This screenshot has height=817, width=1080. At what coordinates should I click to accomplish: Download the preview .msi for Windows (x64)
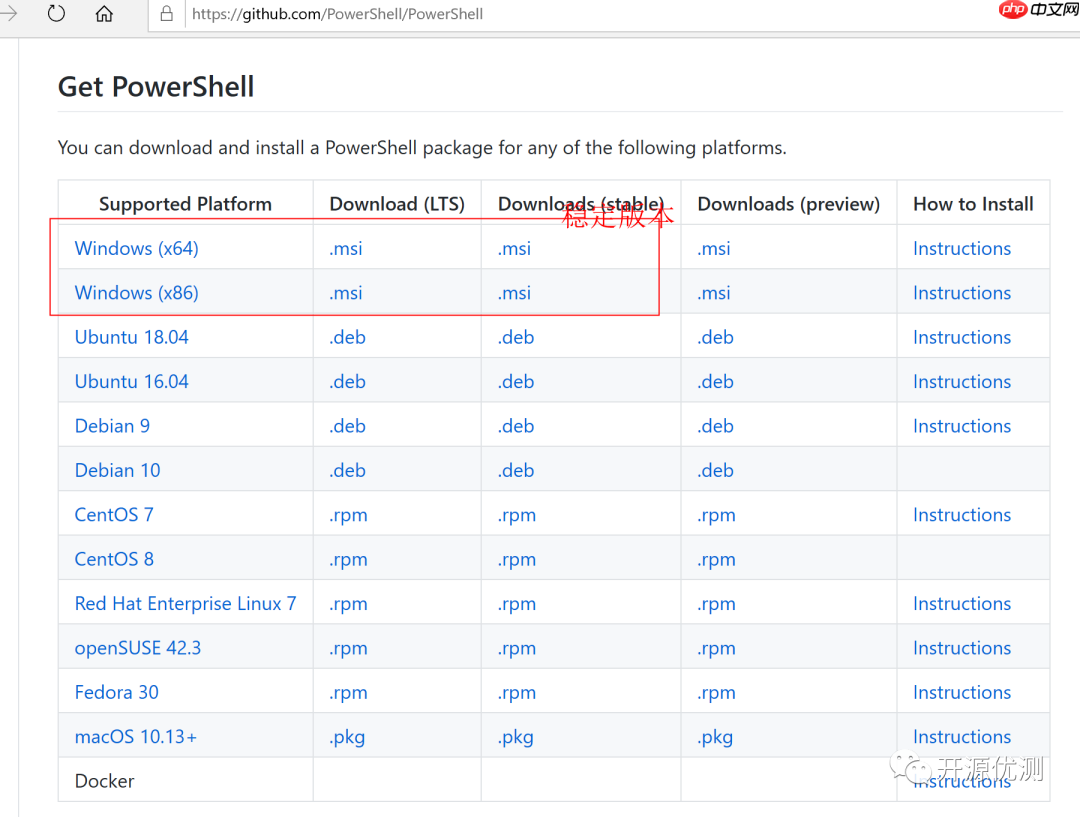coord(713,248)
